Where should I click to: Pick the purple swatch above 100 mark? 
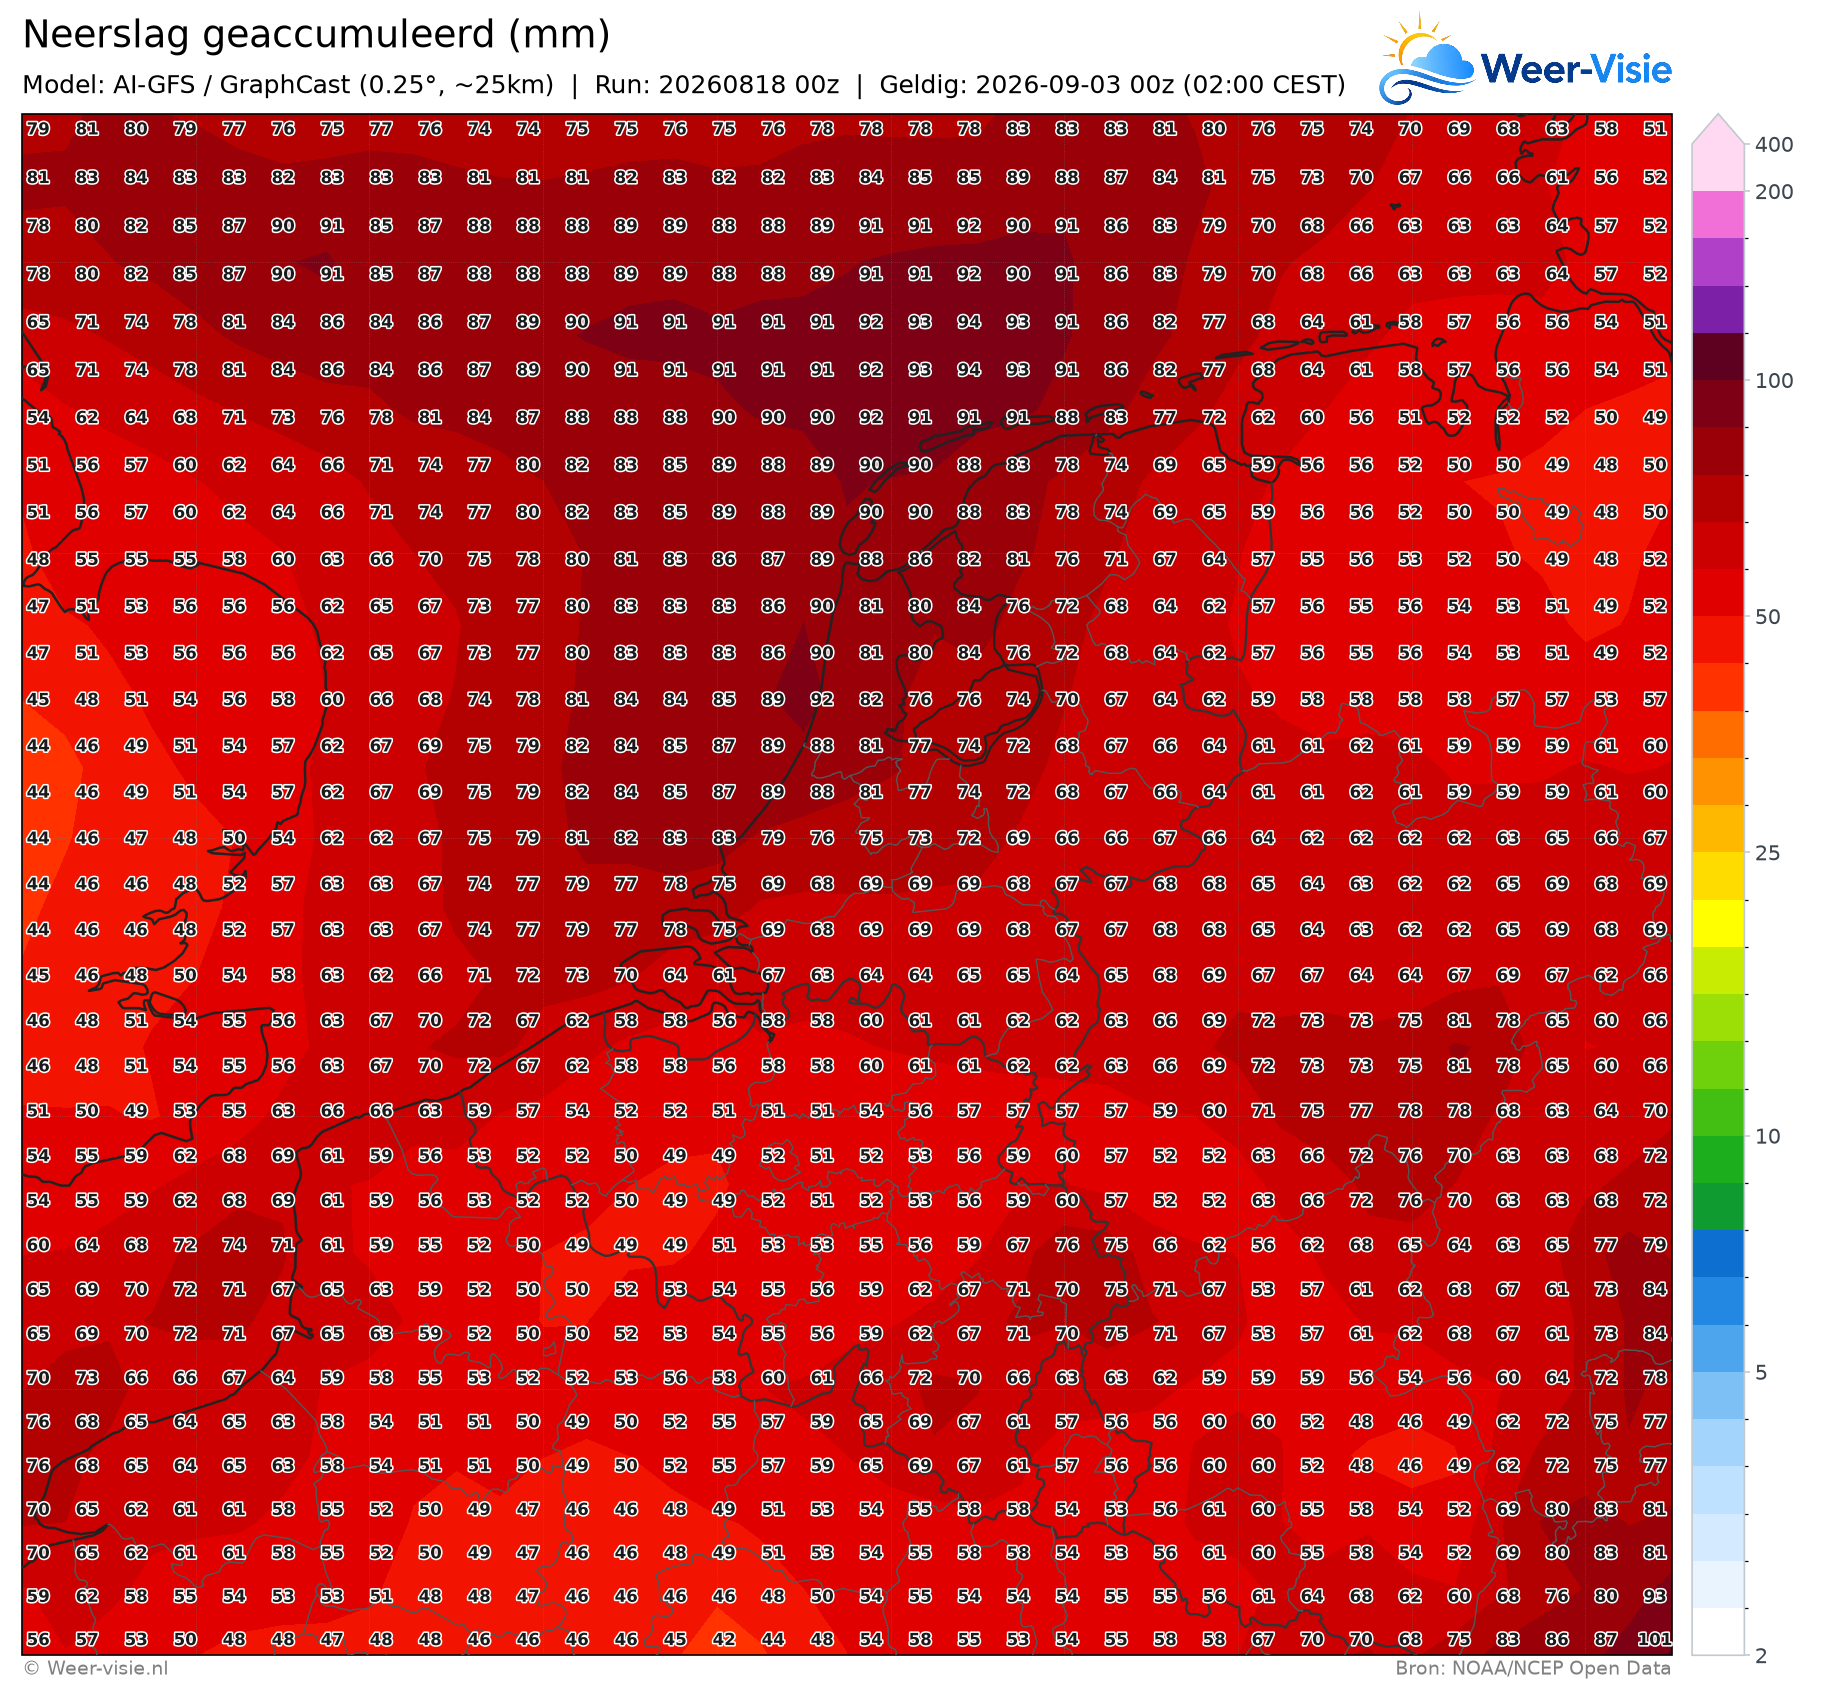coord(1717,309)
